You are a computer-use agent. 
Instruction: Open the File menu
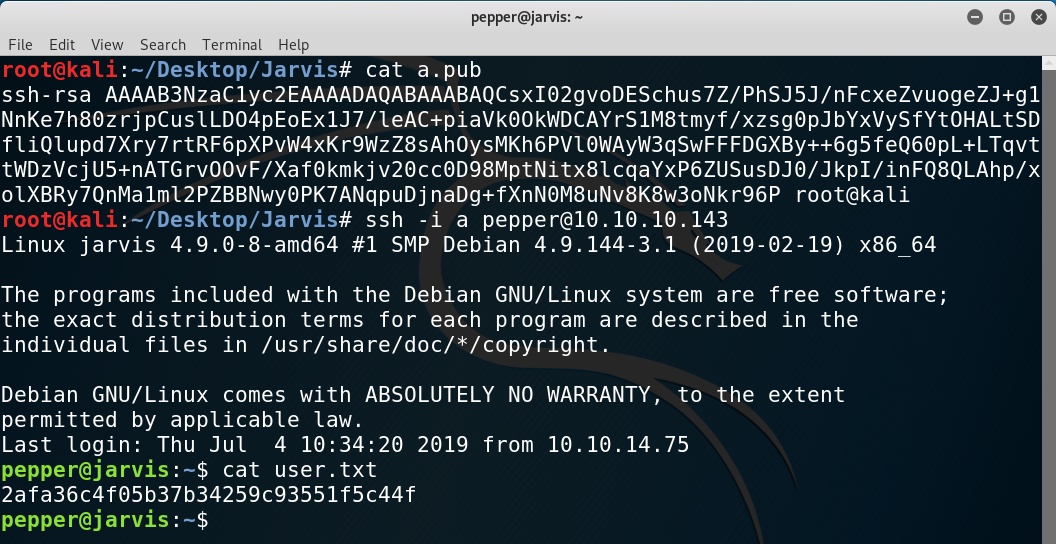pyautogui.click(x=20, y=45)
